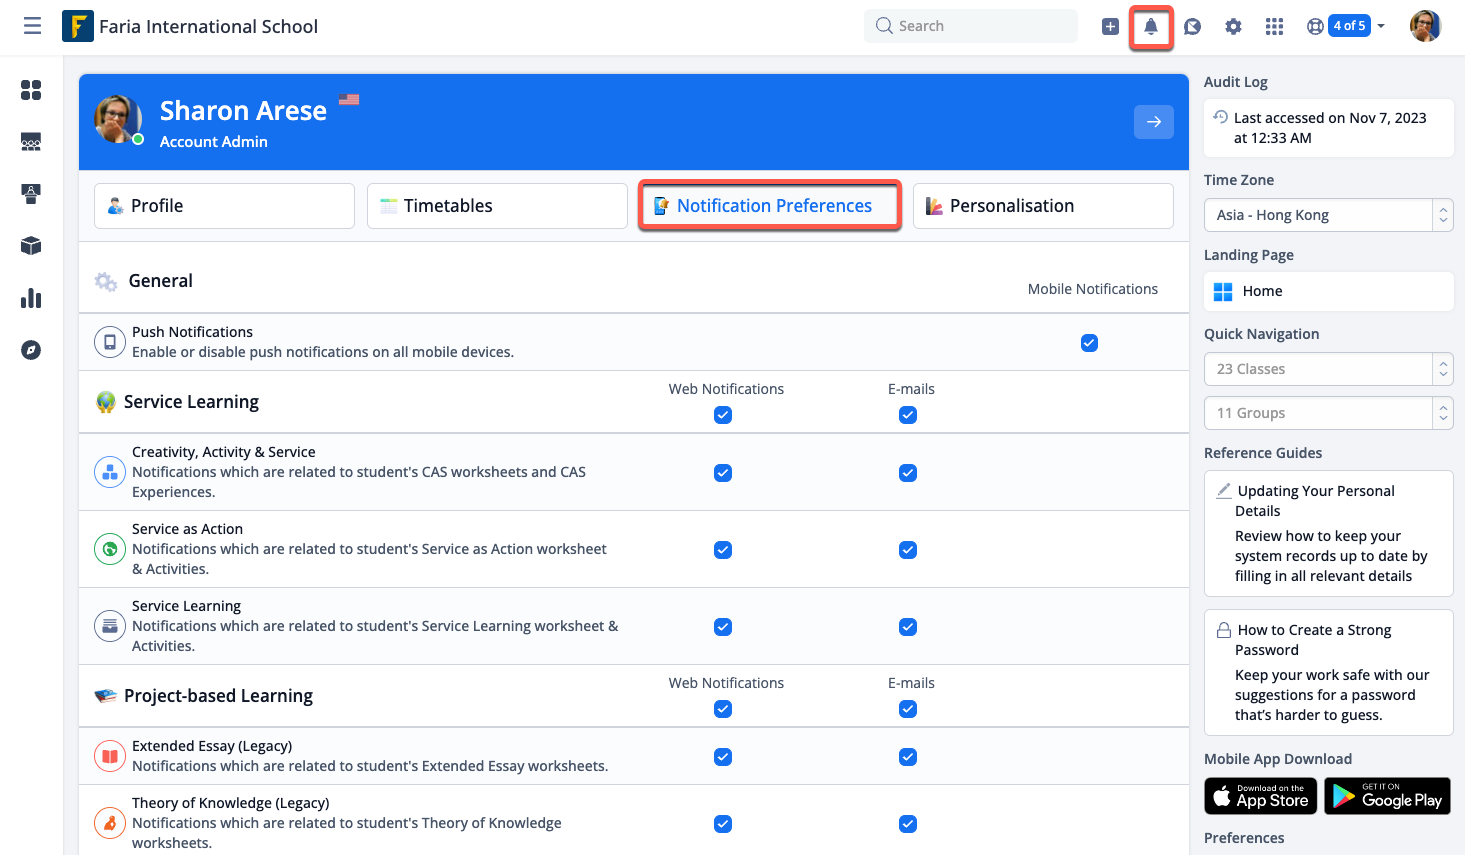Click the arrow button in profile banner
Screen dimensions: 1465x855
click(x=1153, y=122)
